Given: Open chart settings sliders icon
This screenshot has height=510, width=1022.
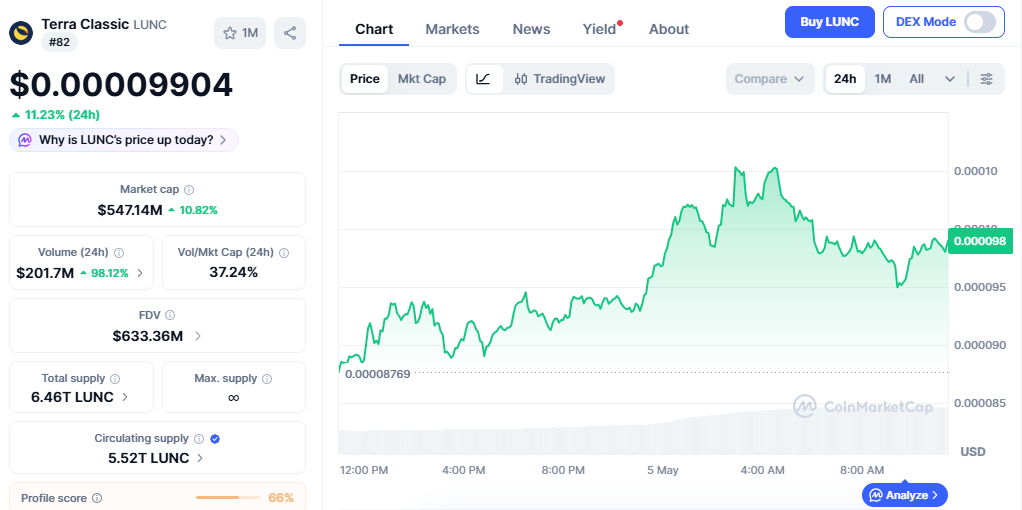Looking at the screenshot, I should pos(987,79).
